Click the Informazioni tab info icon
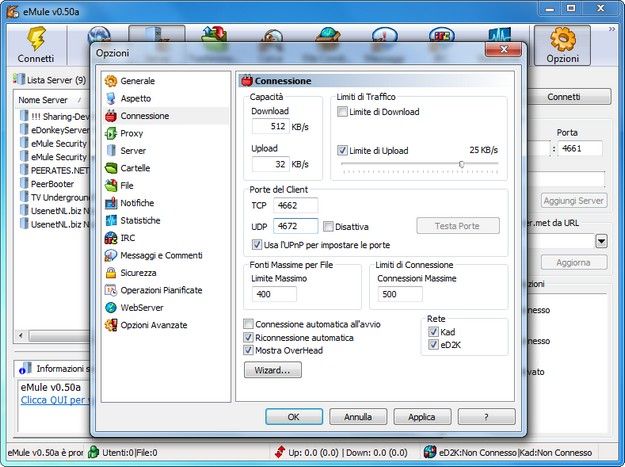The height and width of the screenshot is (467, 625). (25, 369)
